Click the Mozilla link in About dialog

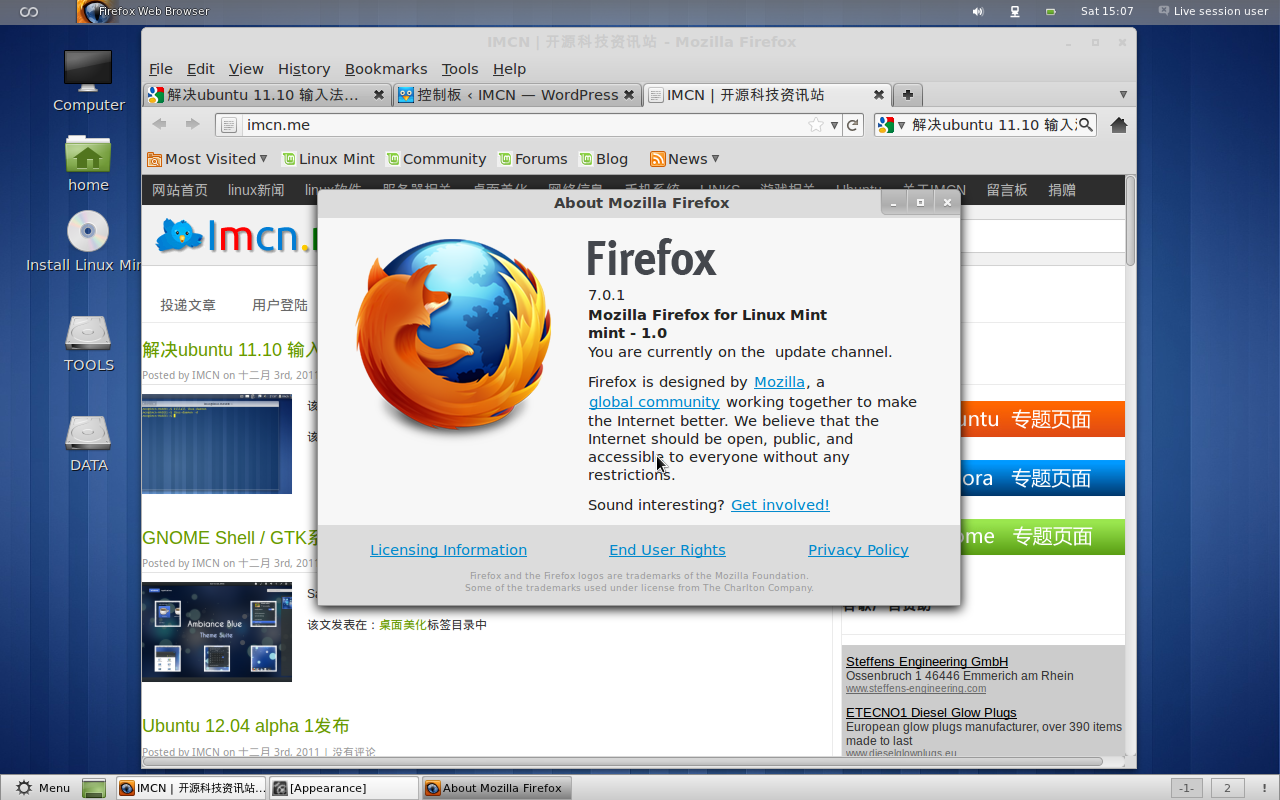[779, 382]
